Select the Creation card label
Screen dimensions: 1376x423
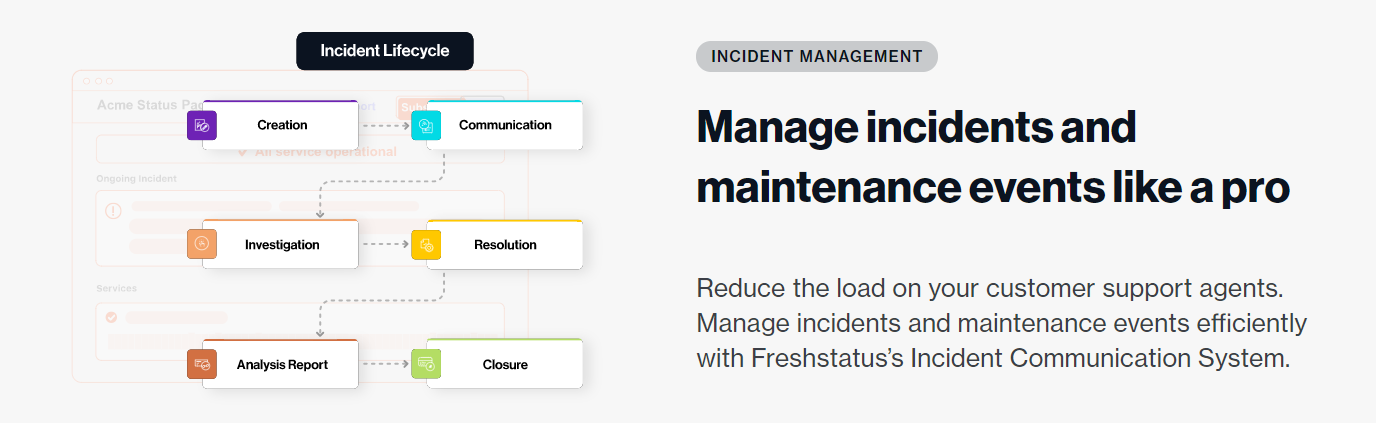[282, 125]
